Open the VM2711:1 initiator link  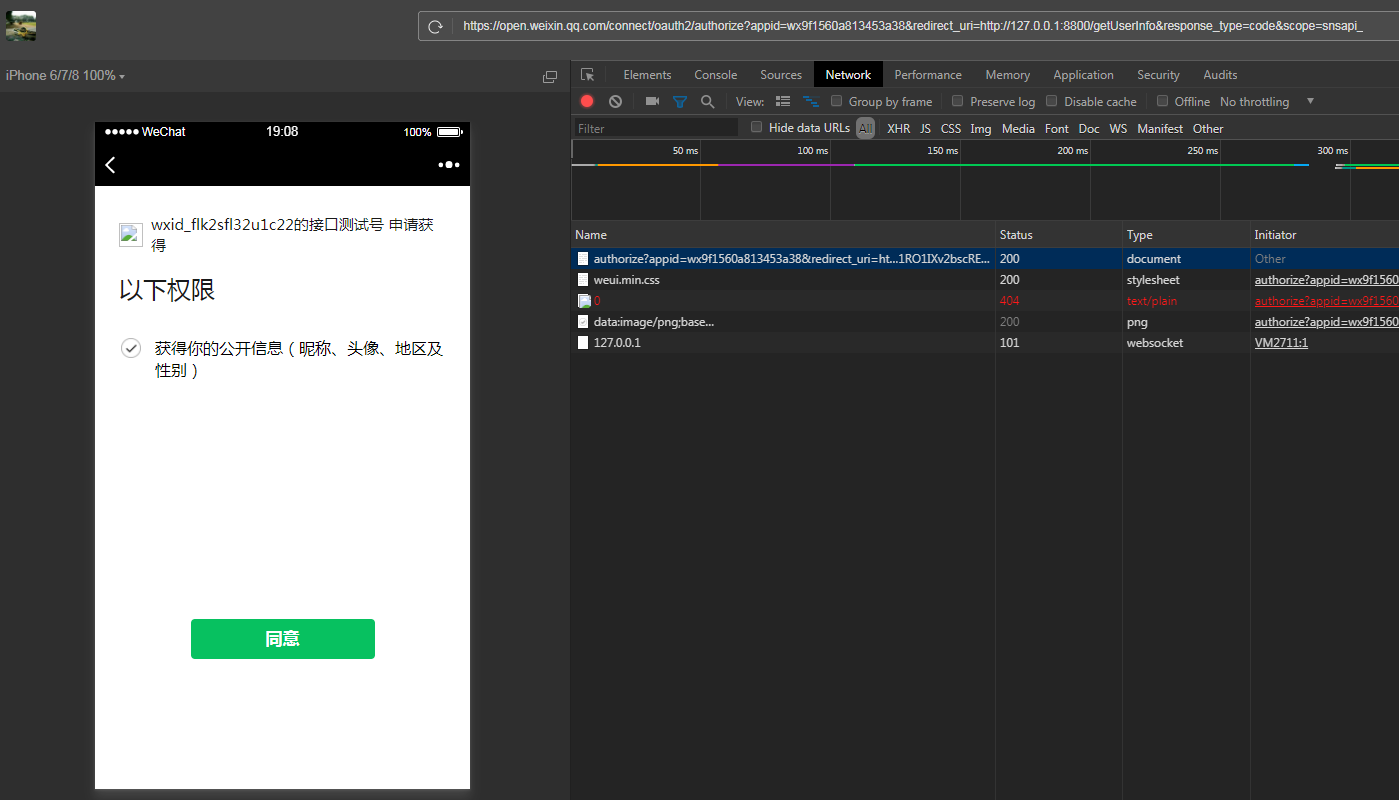pos(1281,343)
